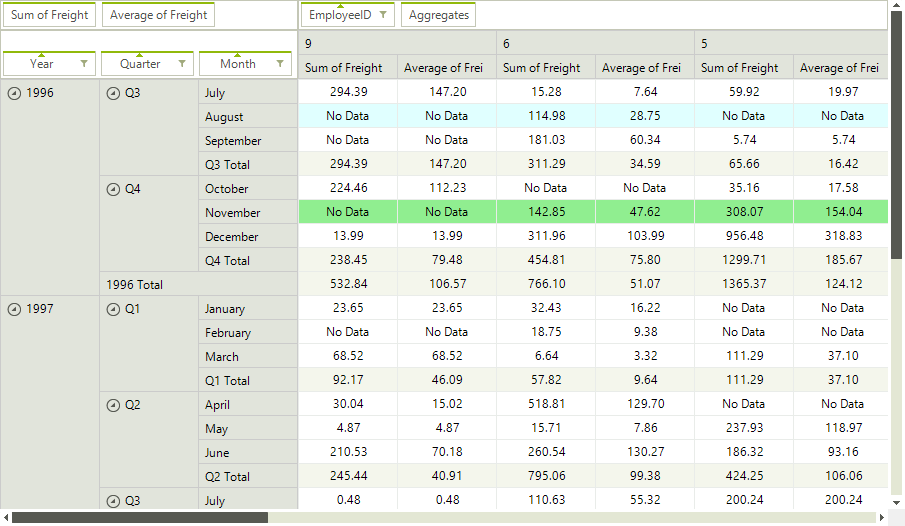Click the horizontal scrollbar thumb

point(140,517)
